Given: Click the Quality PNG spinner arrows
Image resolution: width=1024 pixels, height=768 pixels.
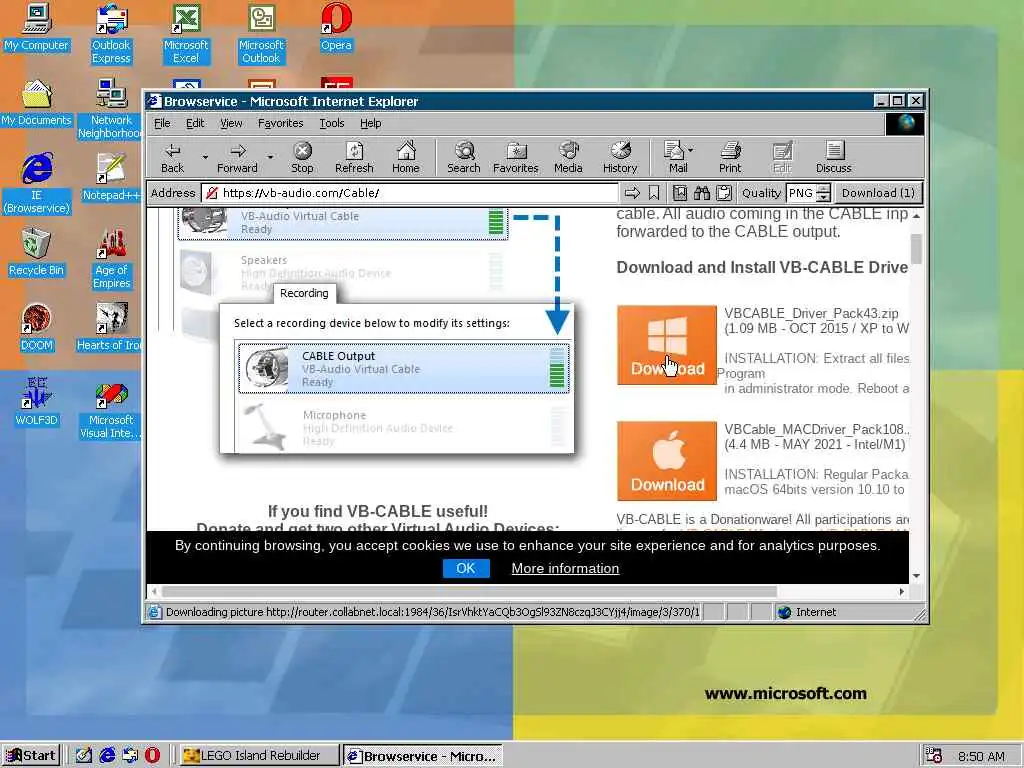Looking at the screenshot, I should (824, 193).
